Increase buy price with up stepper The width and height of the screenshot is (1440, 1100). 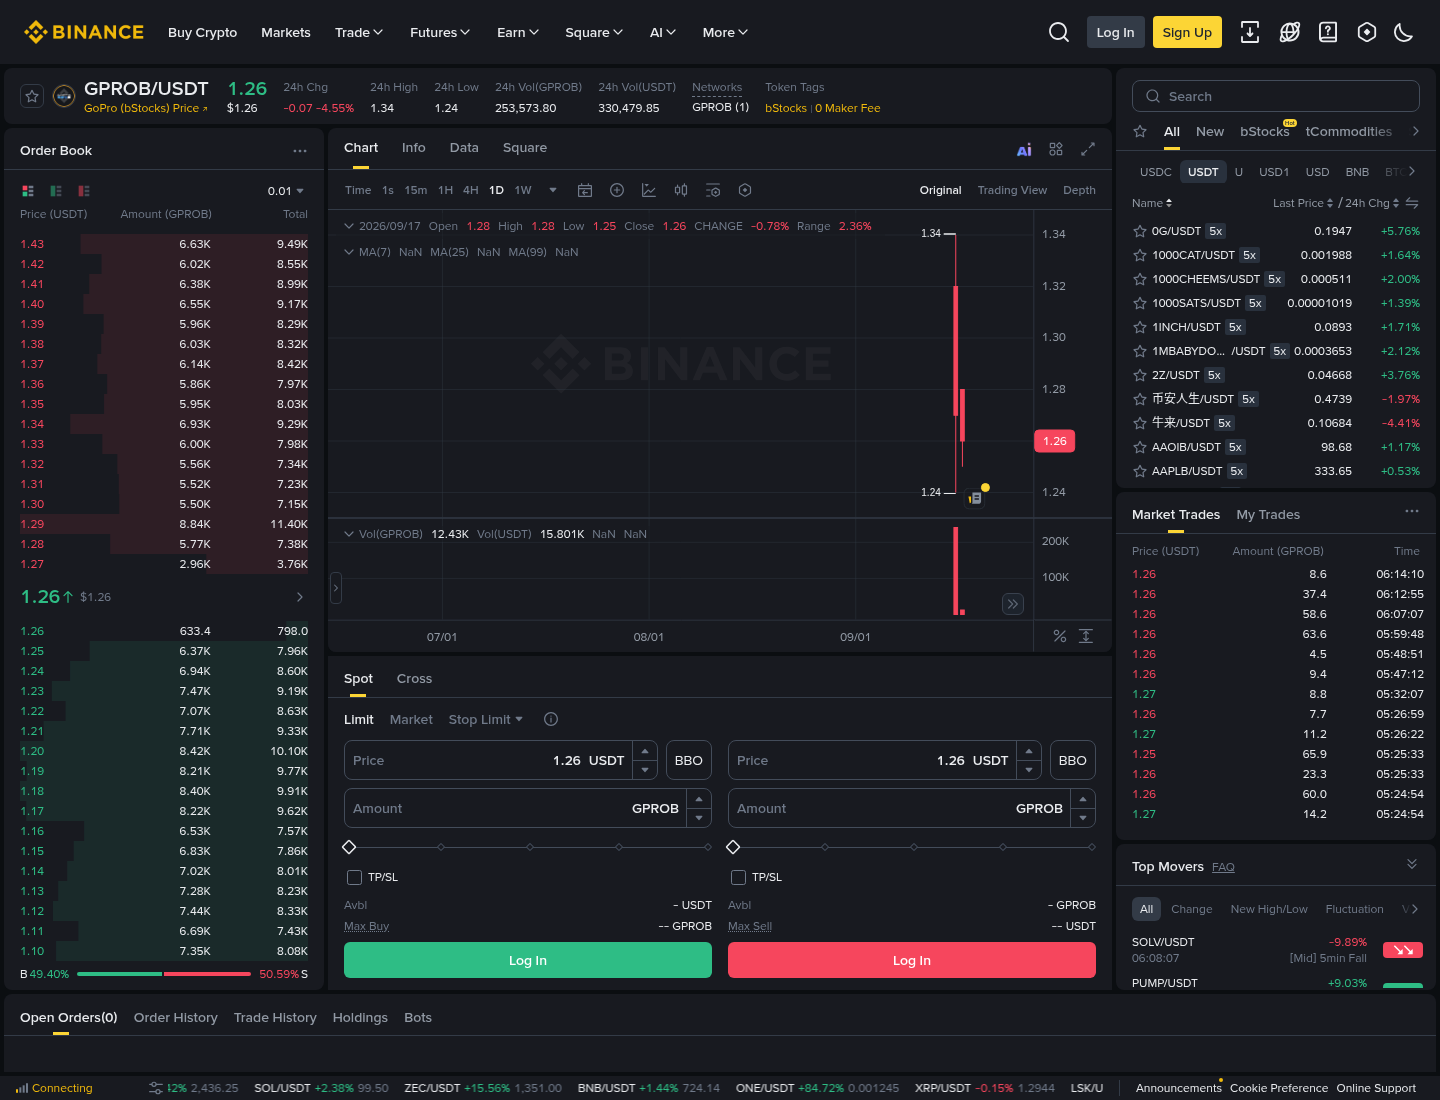pyautogui.click(x=646, y=751)
